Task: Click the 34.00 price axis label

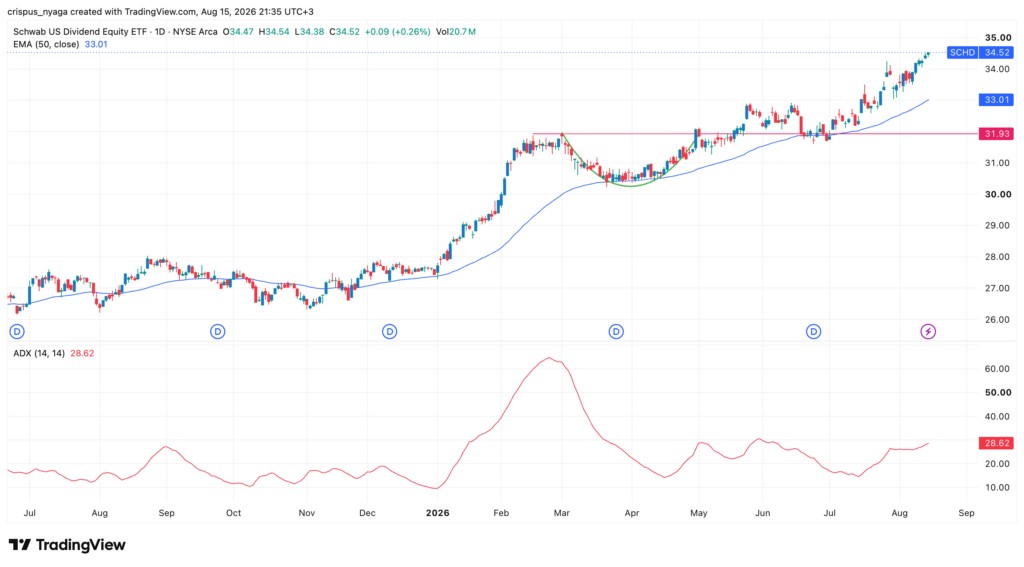Action: 998,69
